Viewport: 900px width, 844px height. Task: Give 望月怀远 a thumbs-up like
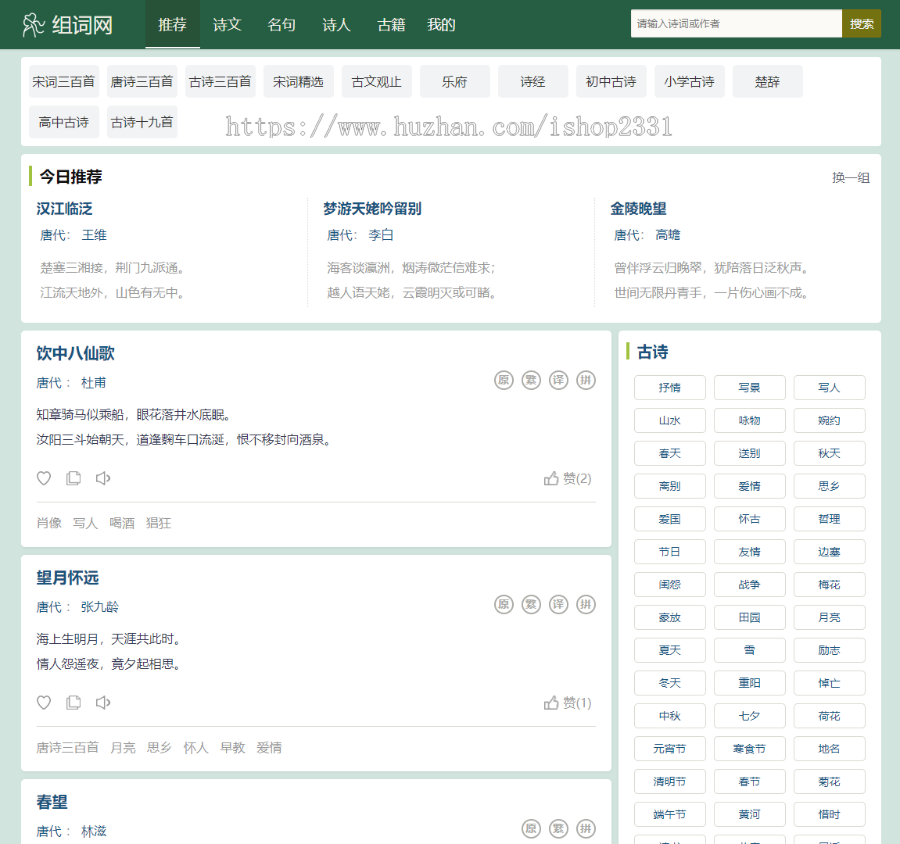tap(551, 702)
